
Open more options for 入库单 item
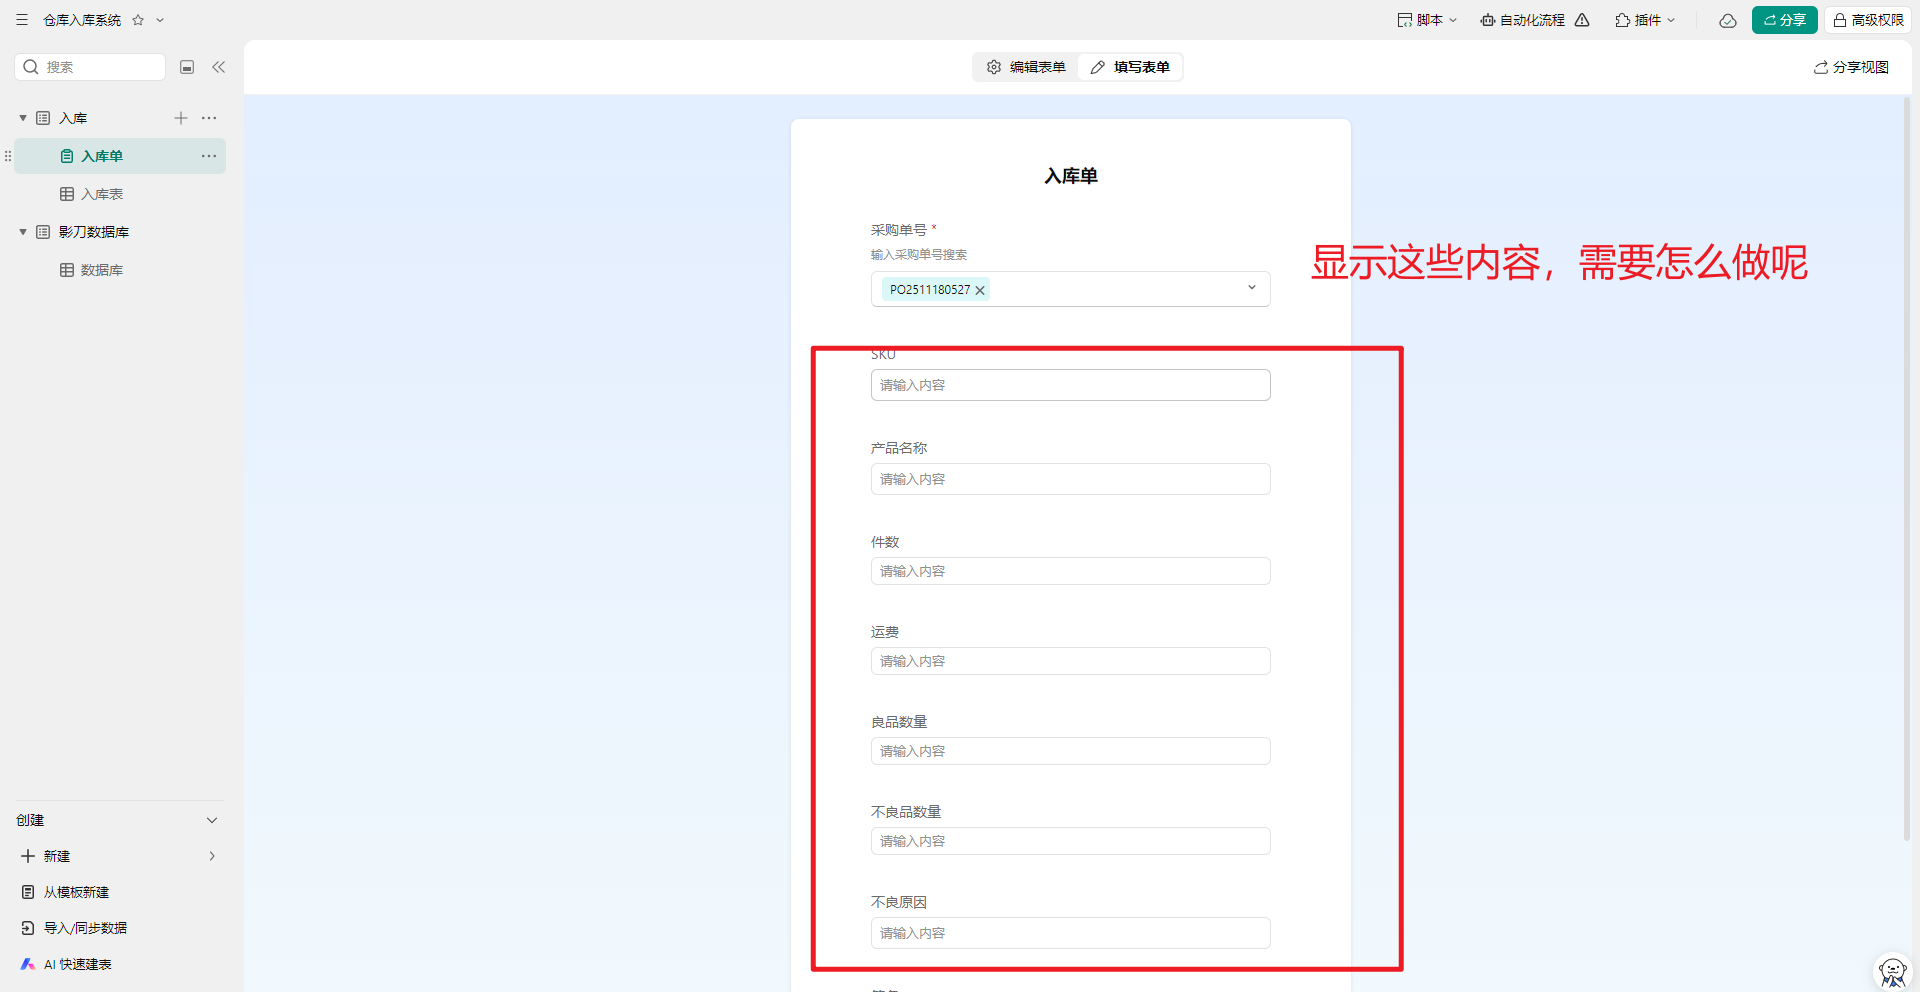209,156
